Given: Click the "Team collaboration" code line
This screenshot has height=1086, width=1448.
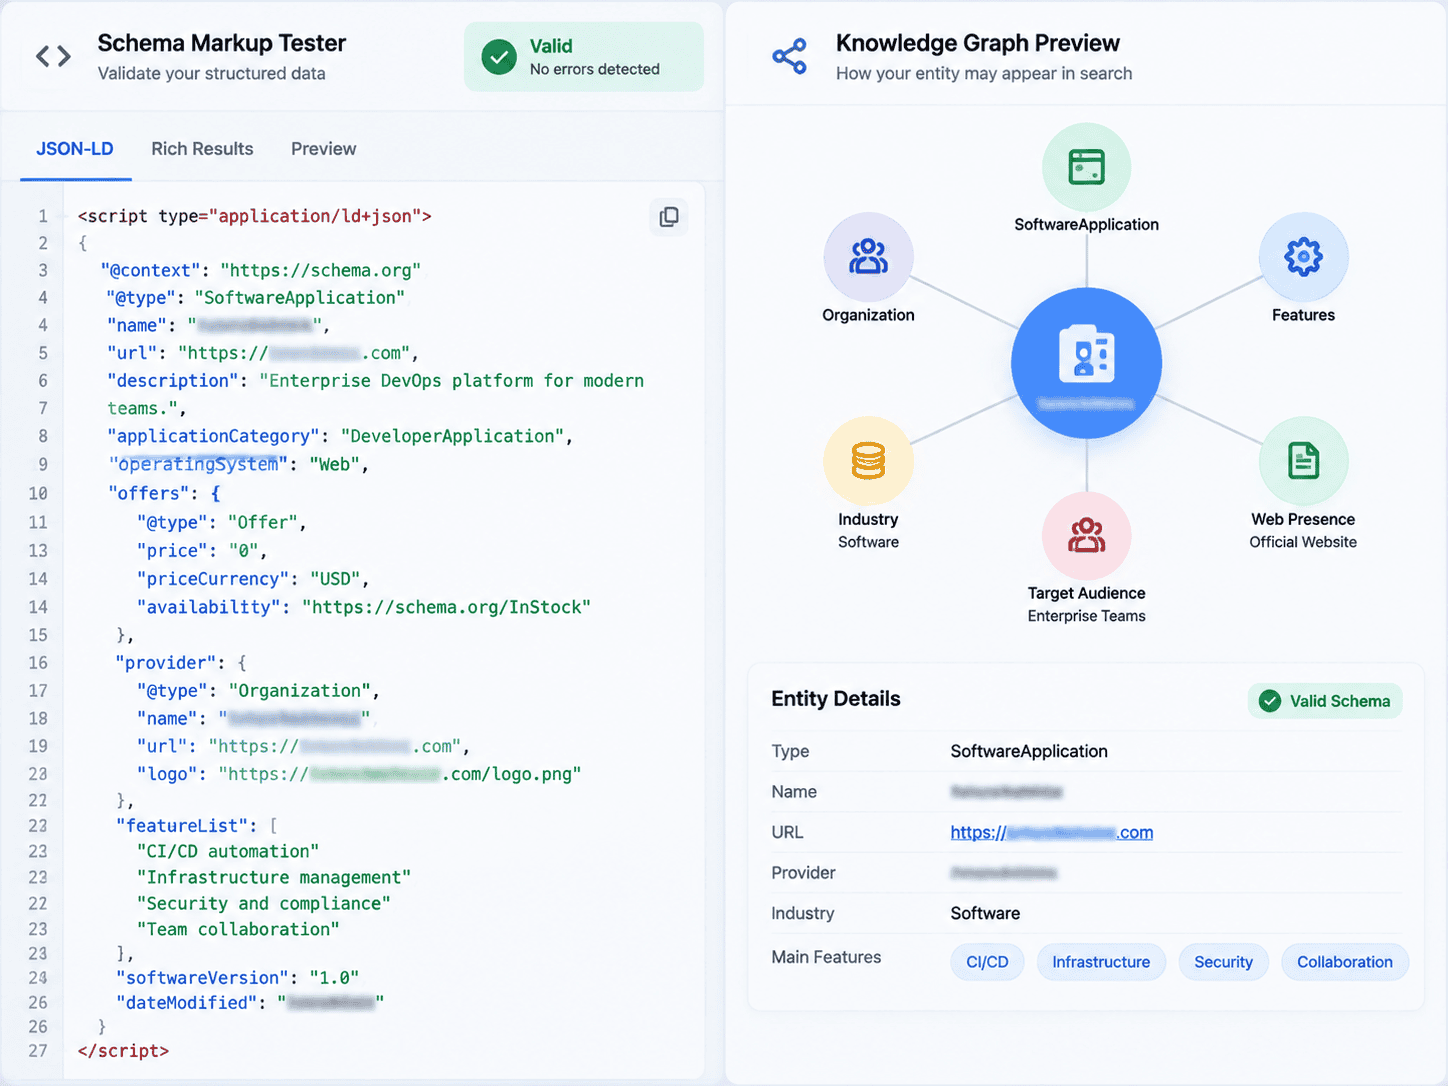Looking at the screenshot, I should 238,929.
